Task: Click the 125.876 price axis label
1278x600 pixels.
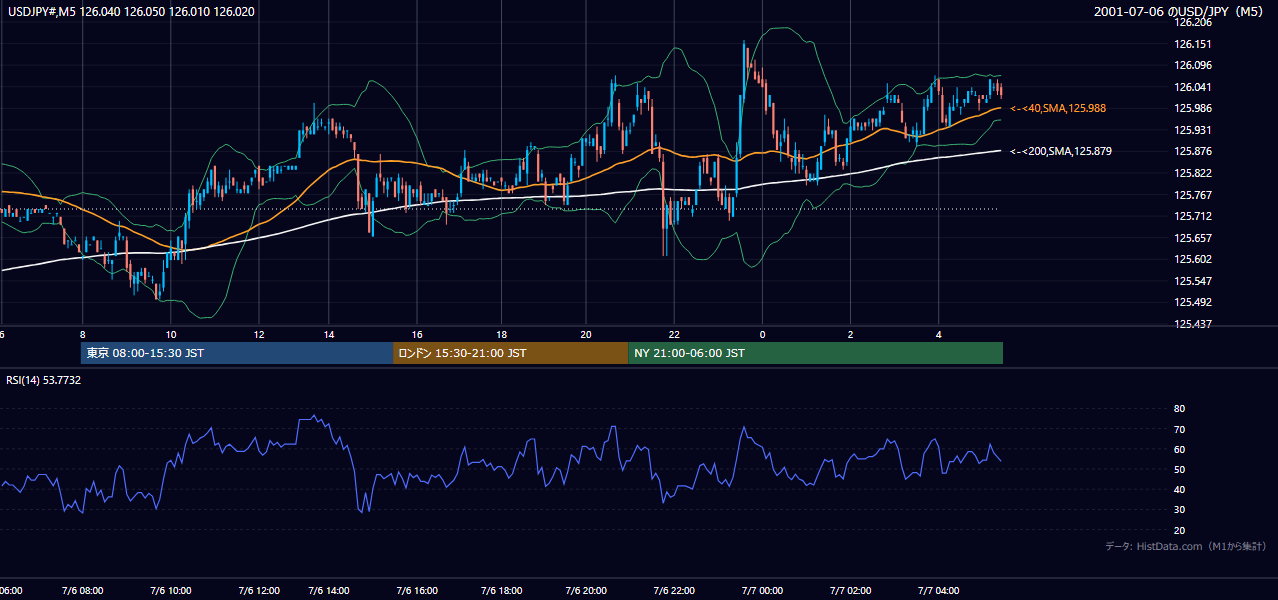Action: point(1194,151)
